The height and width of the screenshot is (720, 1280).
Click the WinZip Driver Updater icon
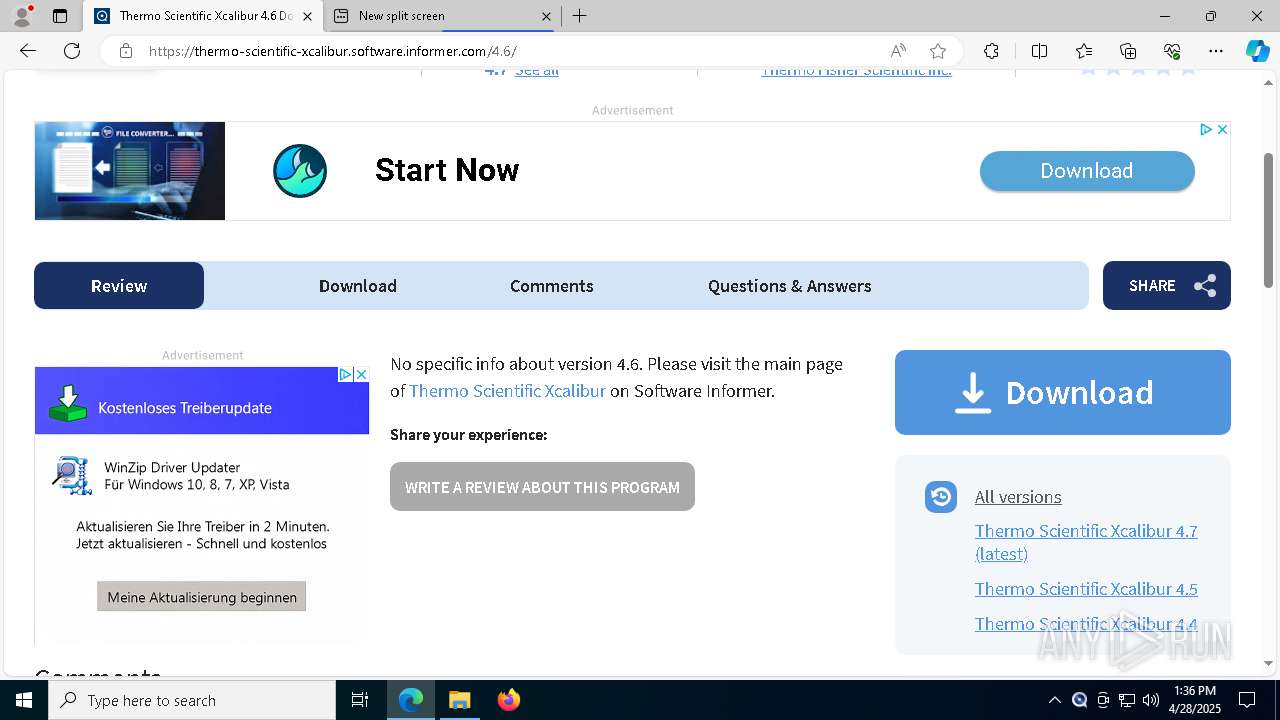click(71, 476)
